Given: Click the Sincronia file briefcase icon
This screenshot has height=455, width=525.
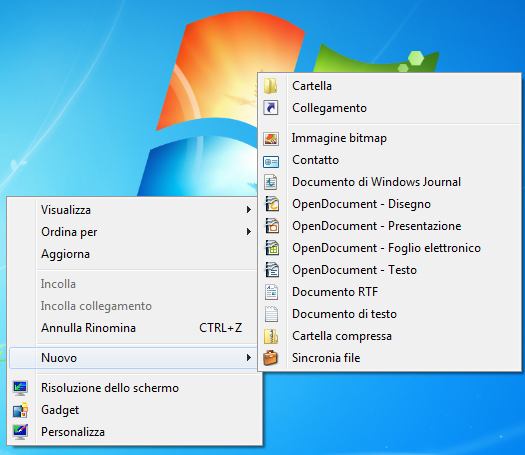Looking at the screenshot, I should (271, 357).
